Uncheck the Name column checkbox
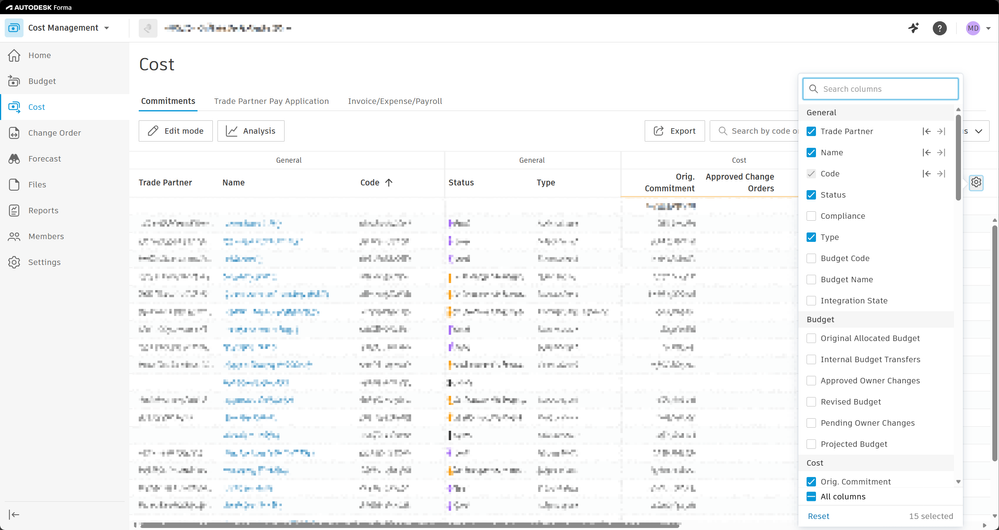Viewport: 999px width, 530px height. tap(811, 153)
